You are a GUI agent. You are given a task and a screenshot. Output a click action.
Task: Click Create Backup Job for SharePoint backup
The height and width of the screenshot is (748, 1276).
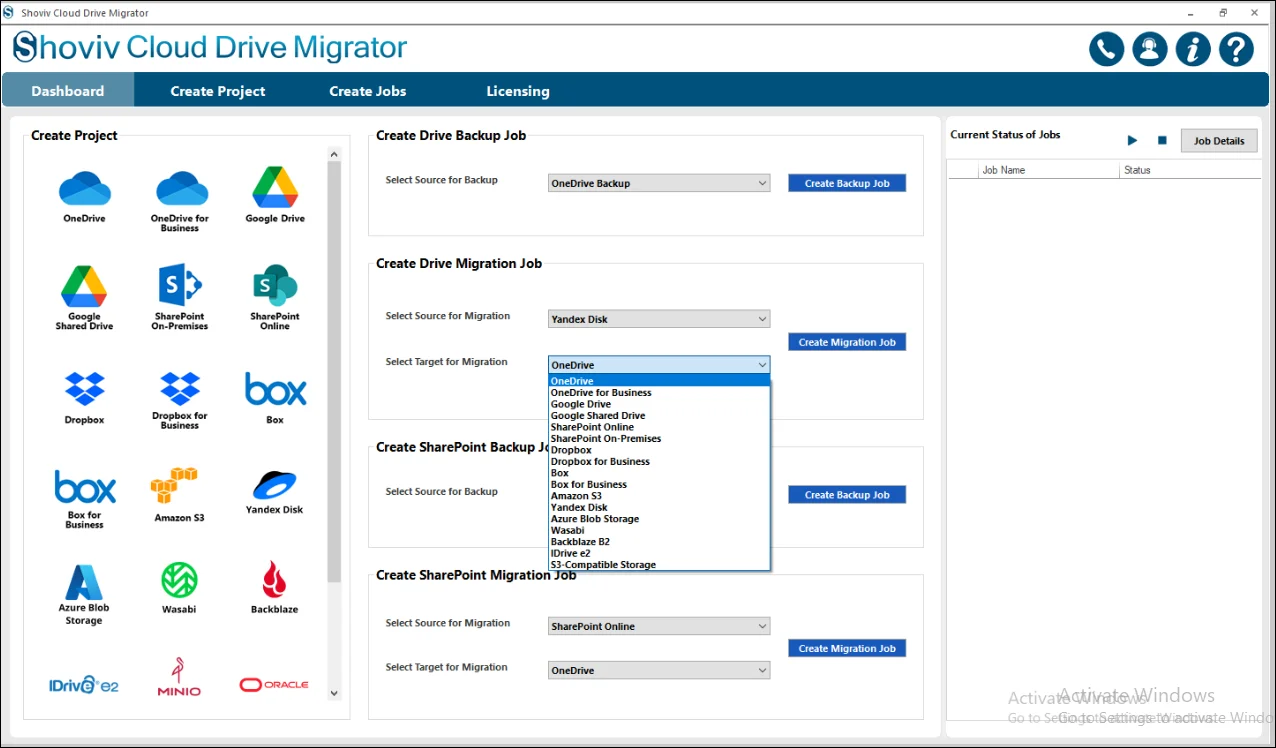click(847, 494)
